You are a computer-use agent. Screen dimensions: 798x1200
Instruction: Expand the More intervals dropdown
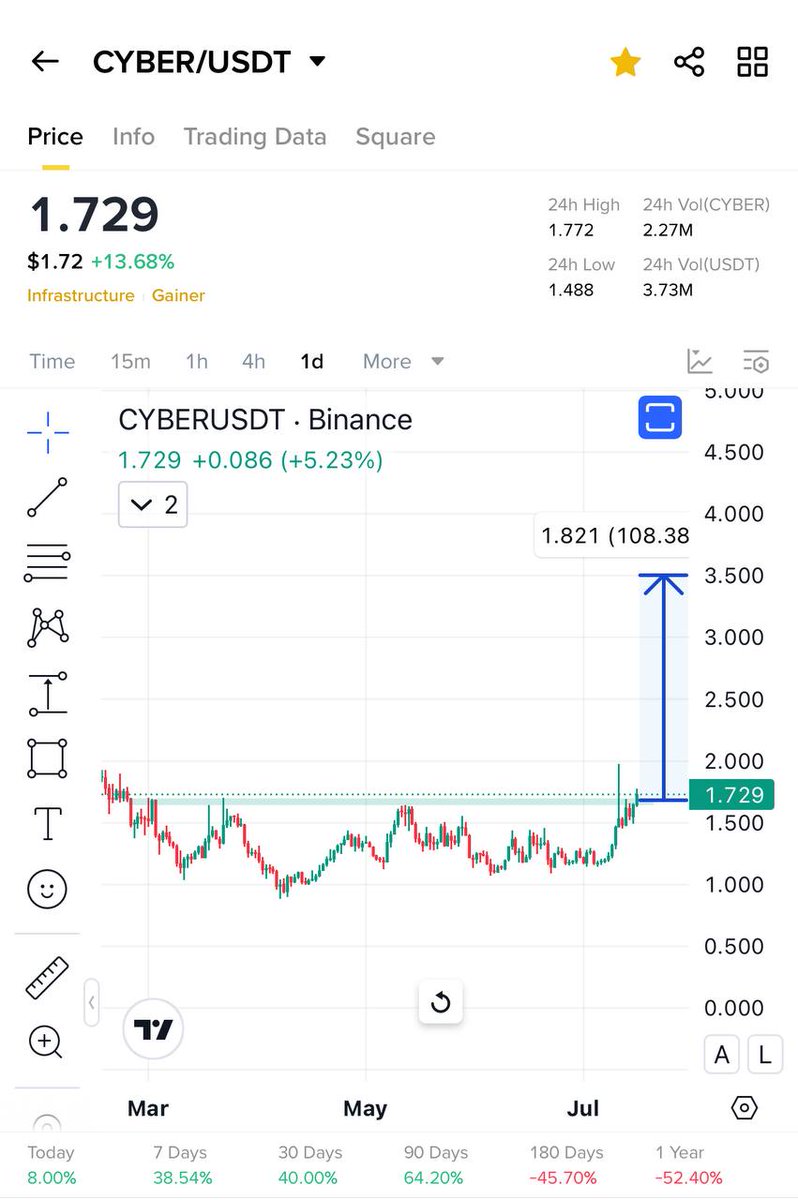click(403, 361)
